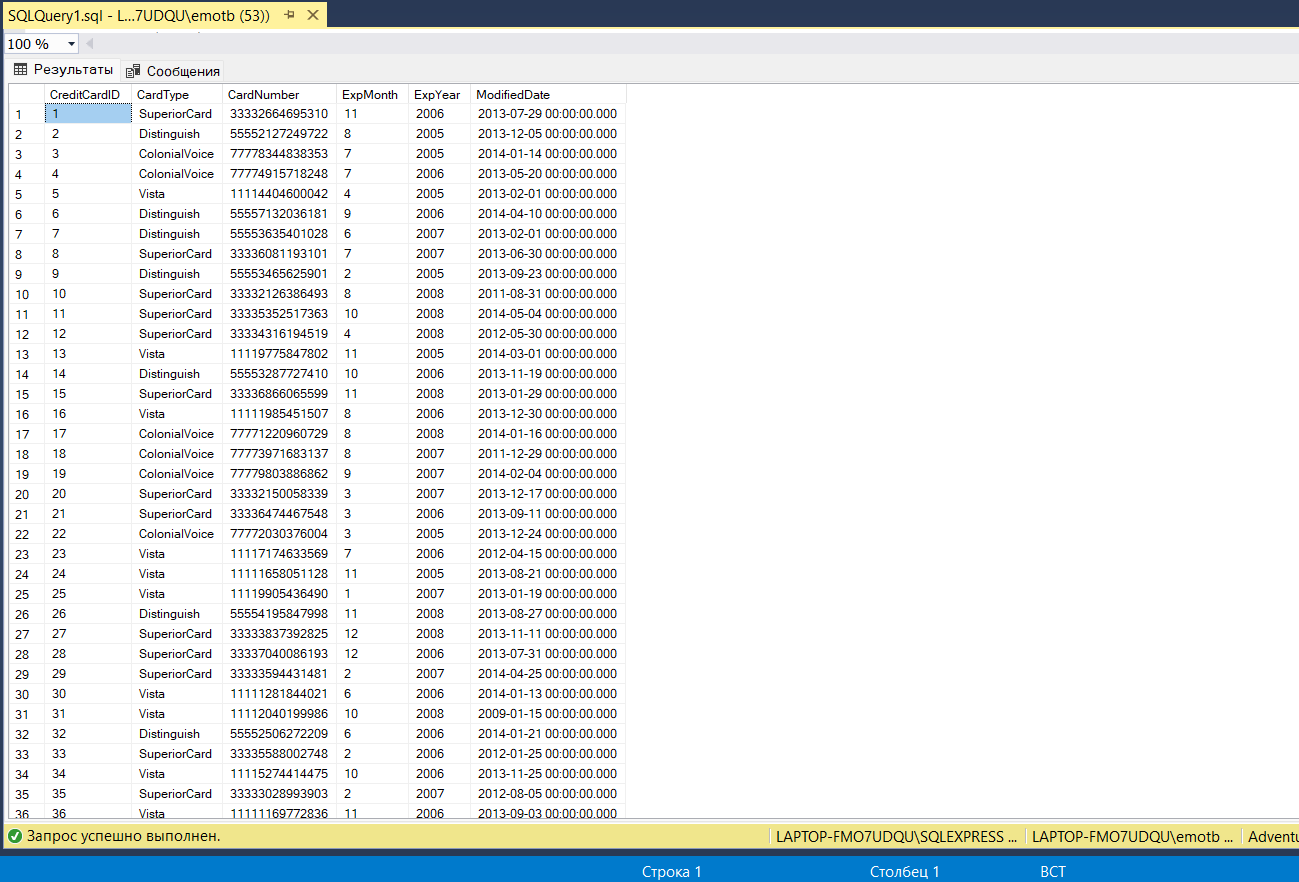
Task: Click the 'ВСТ' insert mode indicator
Action: (x=1053, y=871)
